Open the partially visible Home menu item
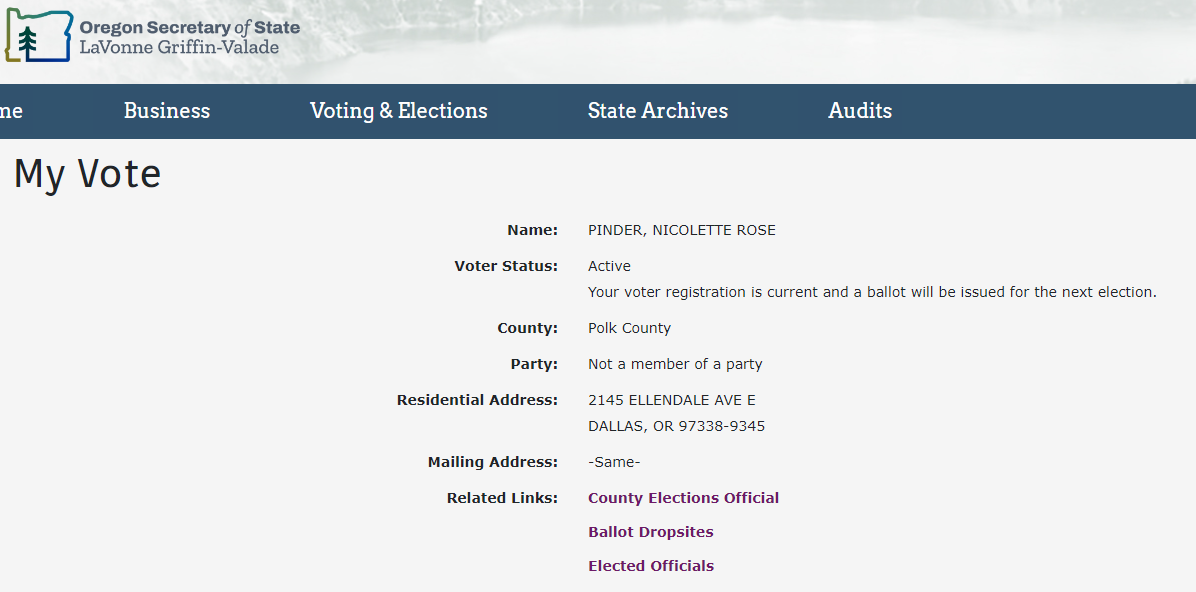 click(x=10, y=111)
